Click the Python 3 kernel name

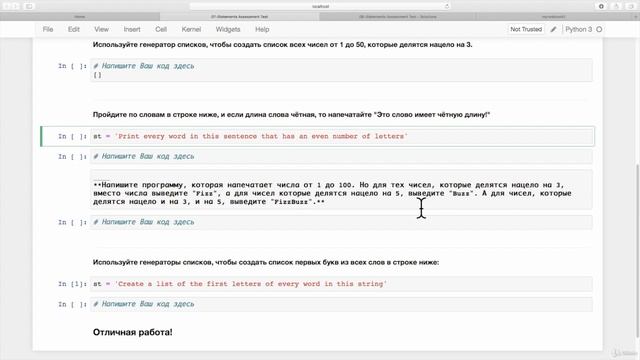click(x=578, y=29)
